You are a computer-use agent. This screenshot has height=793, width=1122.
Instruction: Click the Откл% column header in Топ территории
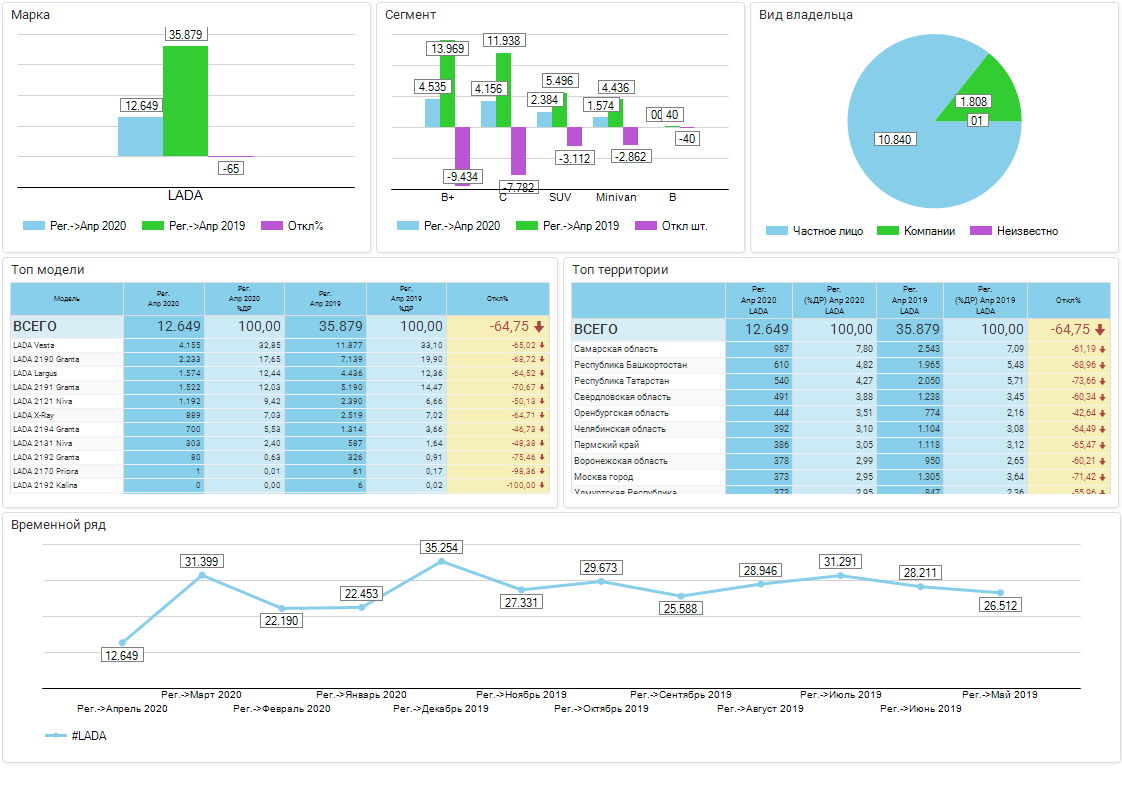[x=1068, y=301]
